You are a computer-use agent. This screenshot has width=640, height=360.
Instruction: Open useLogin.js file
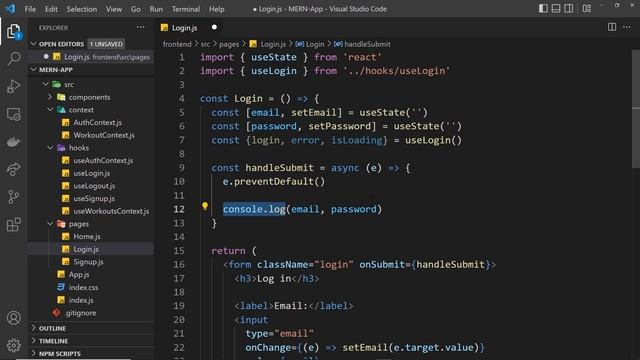point(91,173)
